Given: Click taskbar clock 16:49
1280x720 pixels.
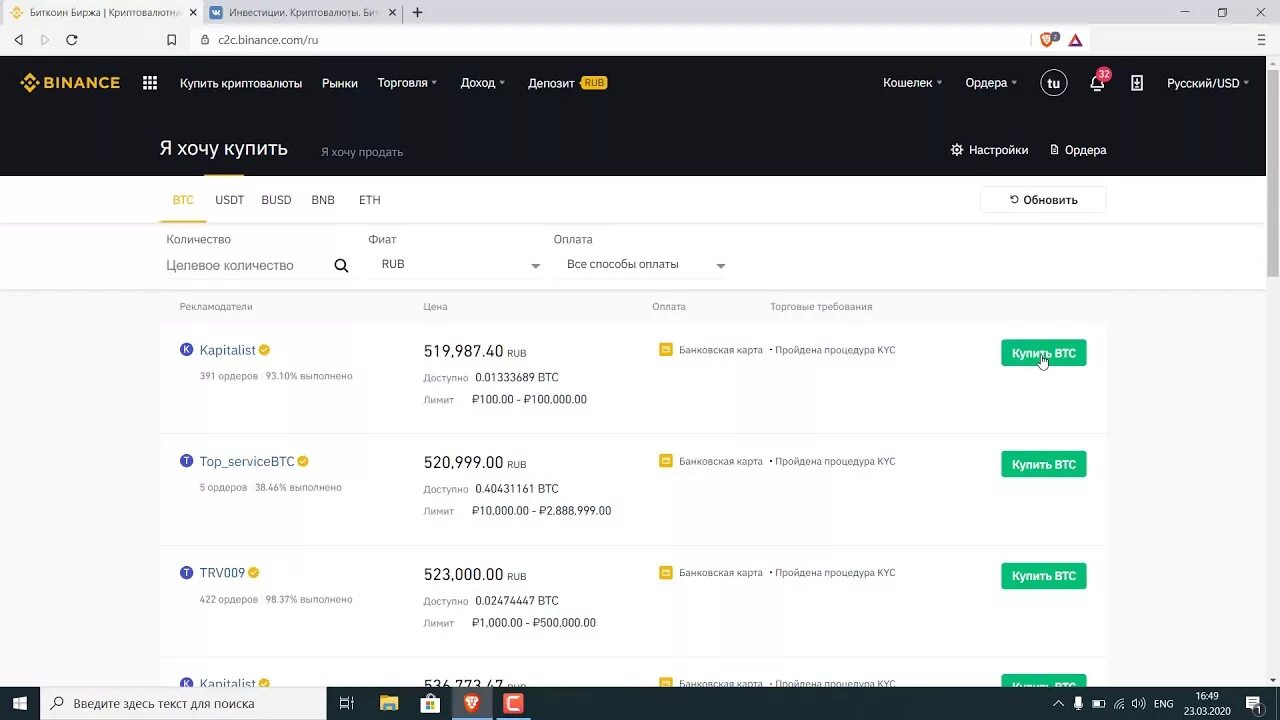Looking at the screenshot, I should [1207, 696].
